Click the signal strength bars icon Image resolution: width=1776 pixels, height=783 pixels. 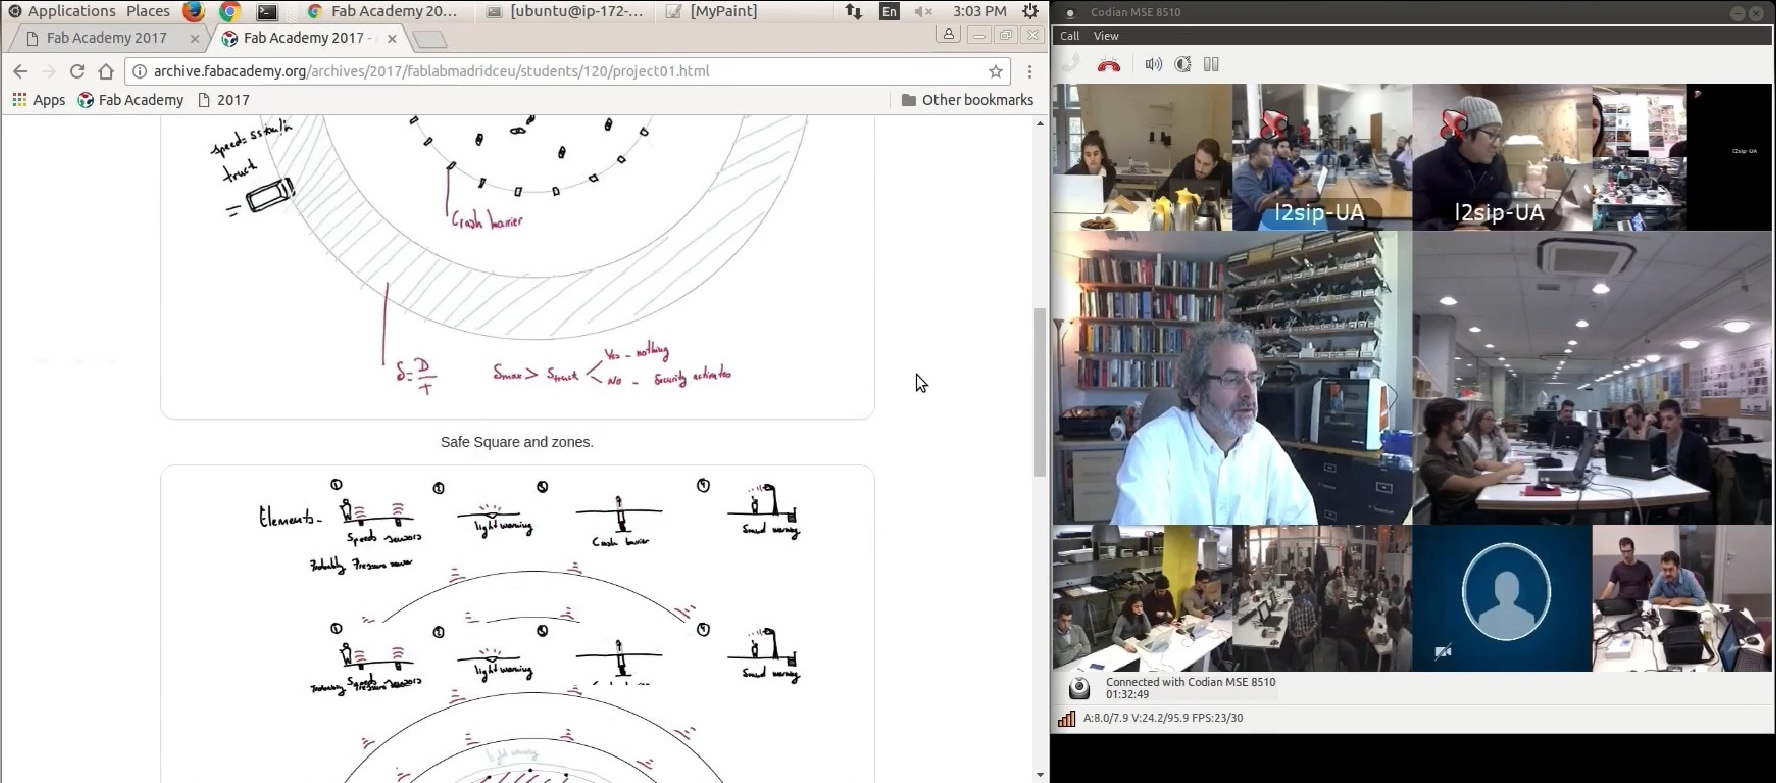pyautogui.click(x=1066, y=718)
